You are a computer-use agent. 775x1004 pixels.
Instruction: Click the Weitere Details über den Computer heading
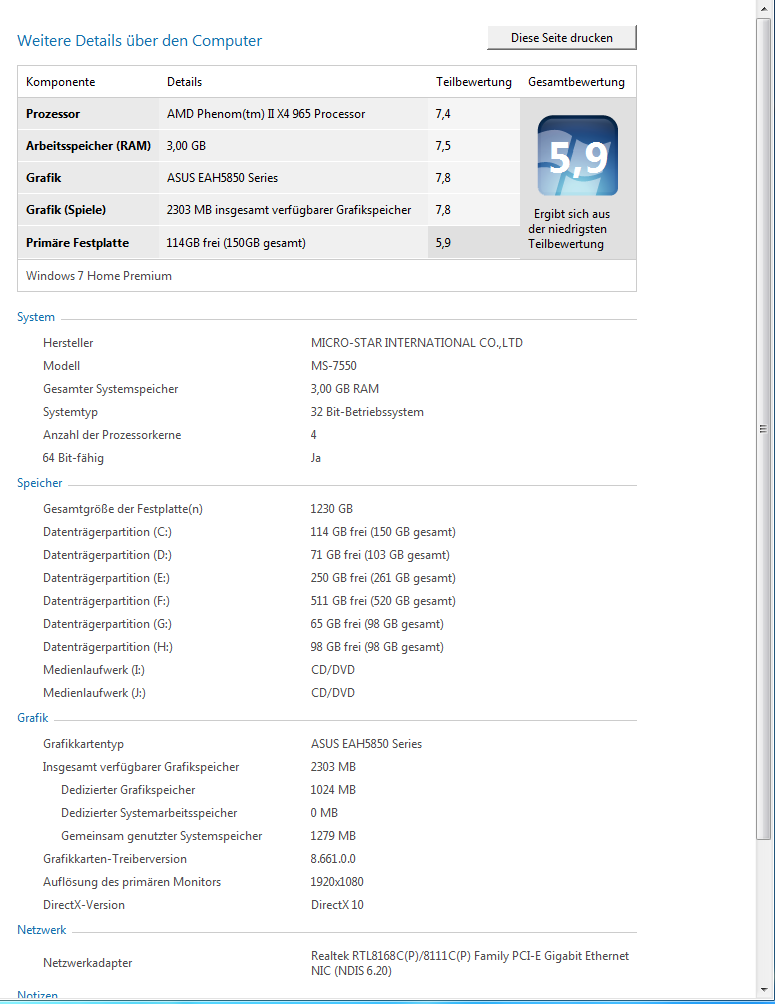(140, 40)
